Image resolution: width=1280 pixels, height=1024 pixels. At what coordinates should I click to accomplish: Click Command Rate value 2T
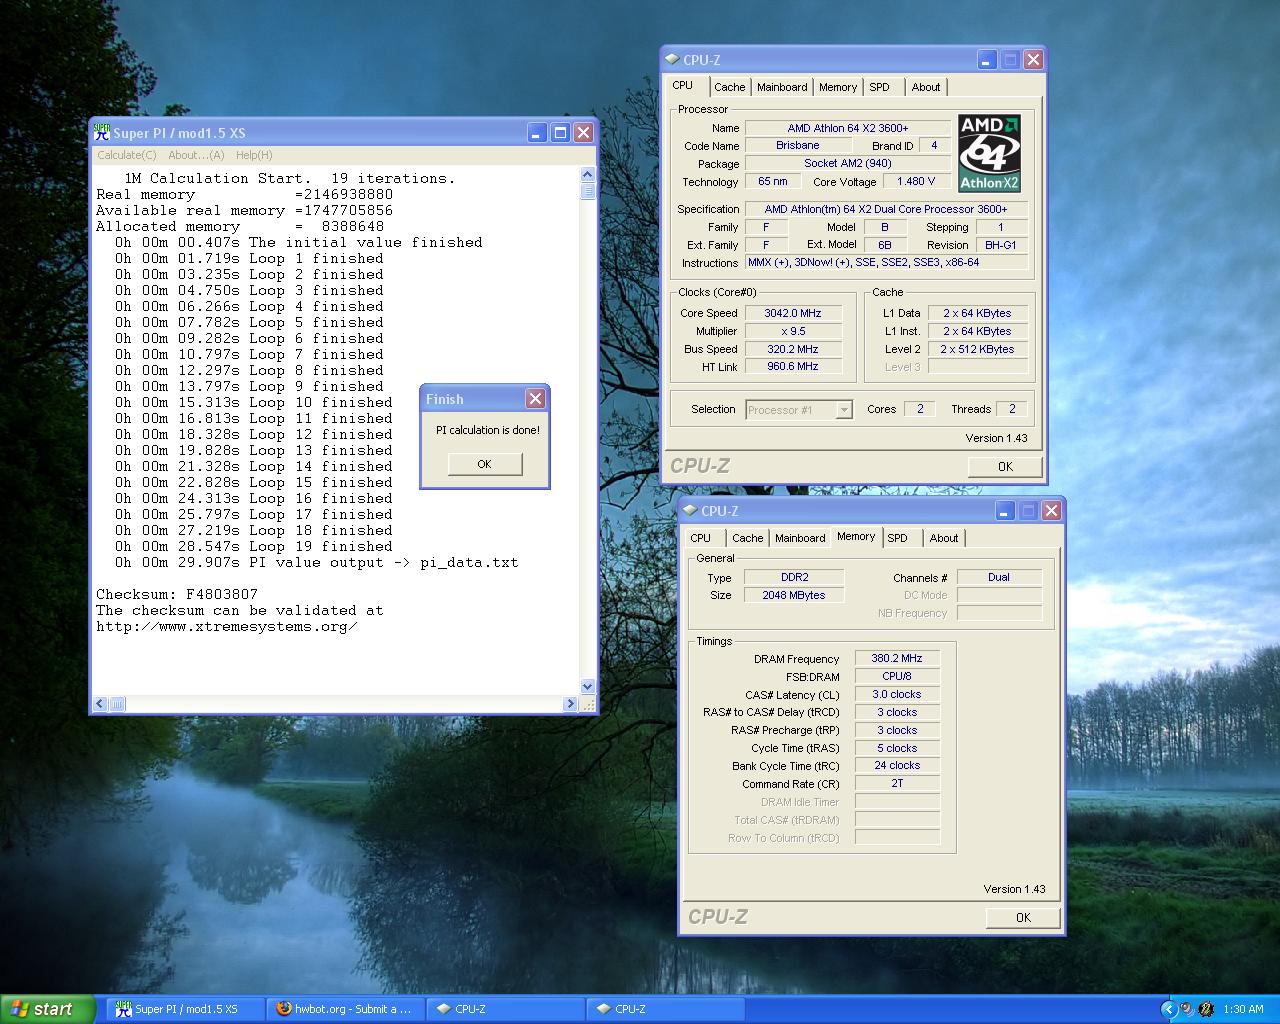pos(897,783)
